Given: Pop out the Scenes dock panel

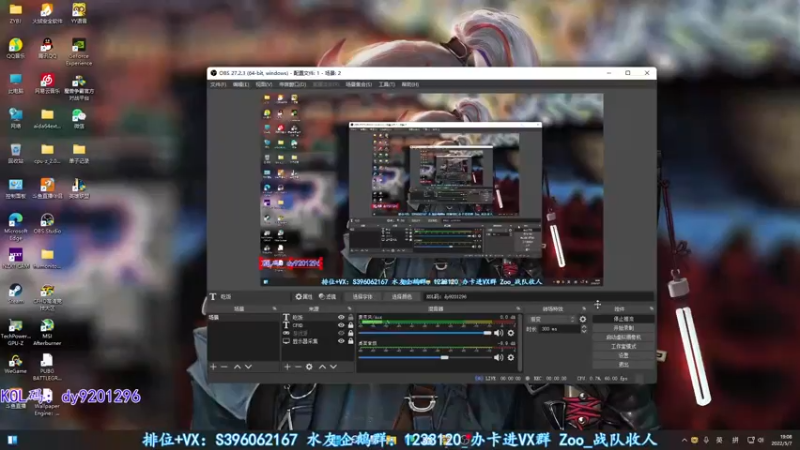Looking at the screenshot, I should pyautogui.click(x=274, y=309).
